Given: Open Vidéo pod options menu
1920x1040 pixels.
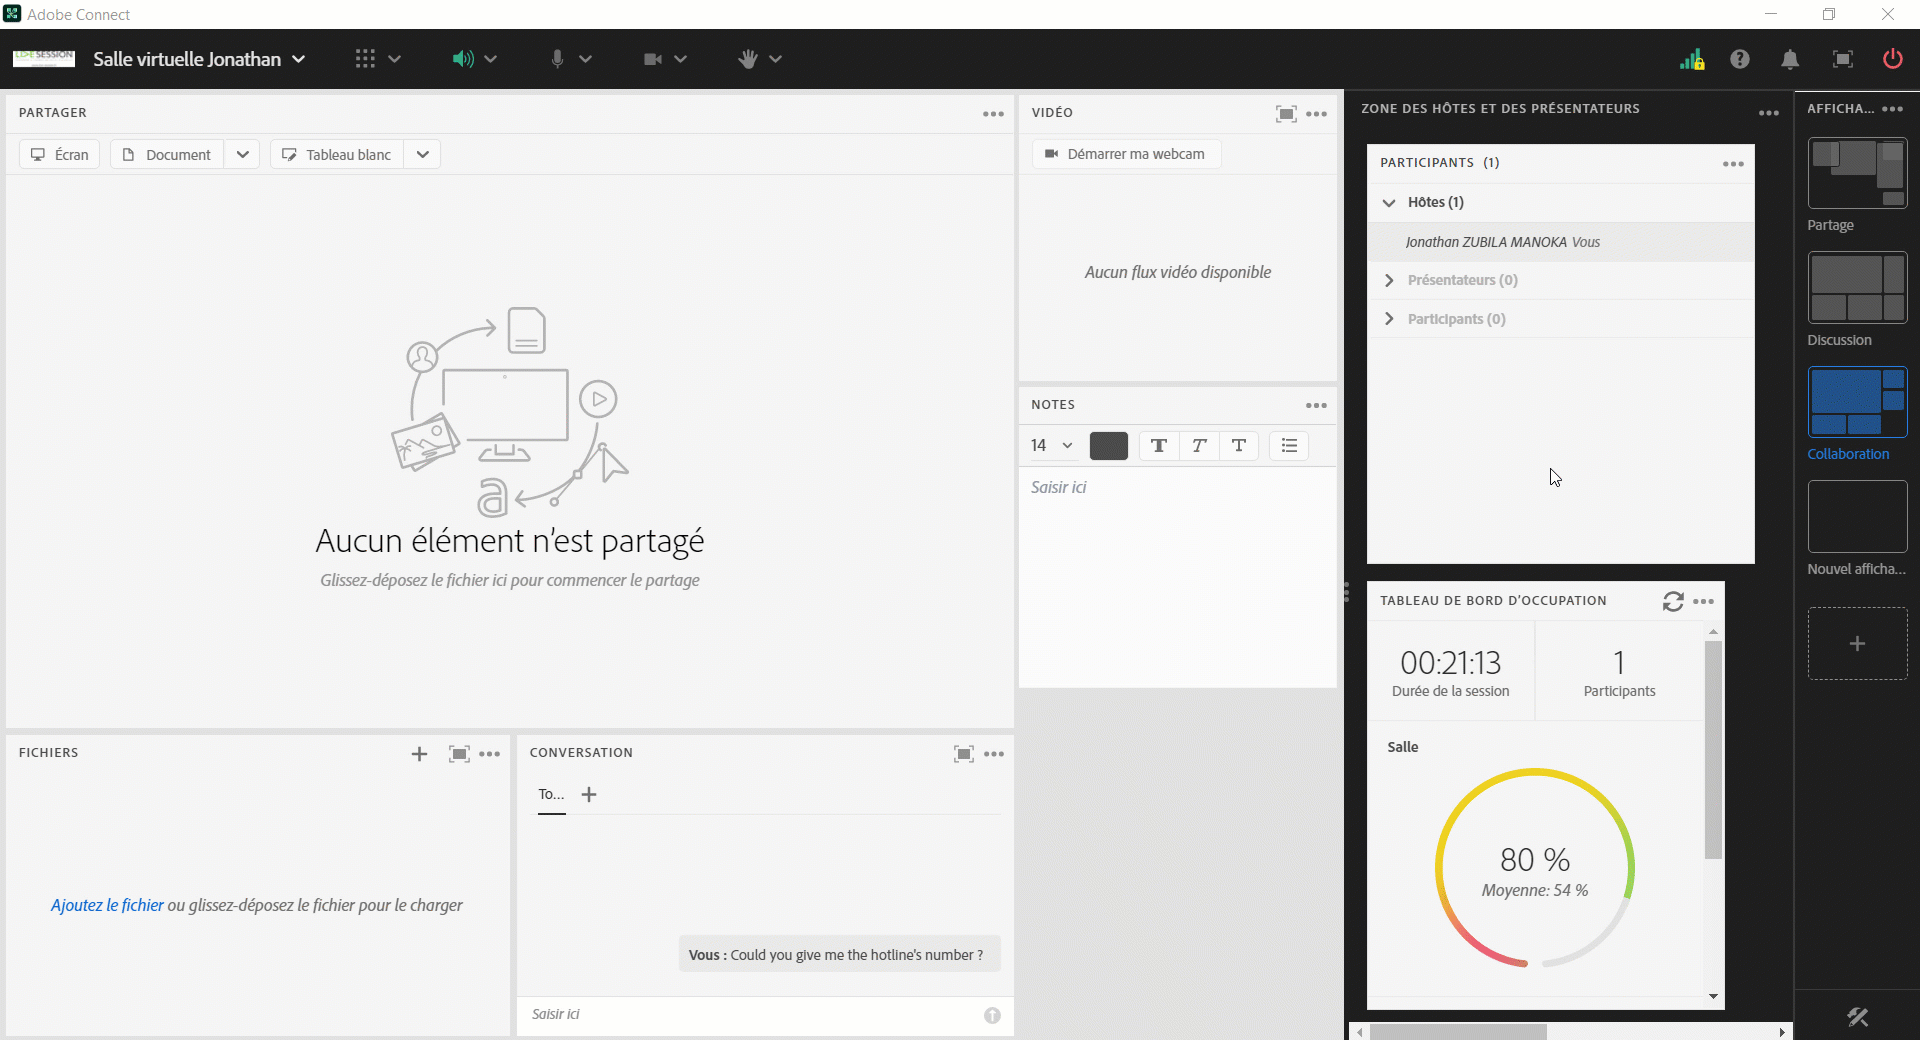Looking at the screenshot, I should click(x=1317, y=114).
